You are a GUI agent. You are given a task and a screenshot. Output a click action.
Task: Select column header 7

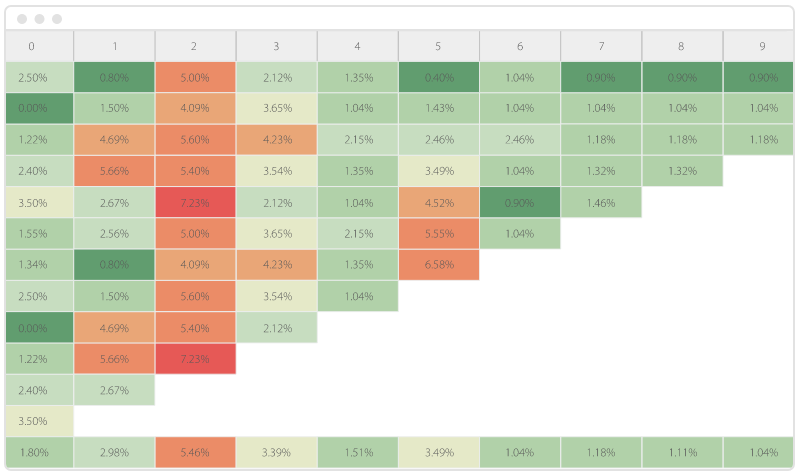tap(601, 46)
